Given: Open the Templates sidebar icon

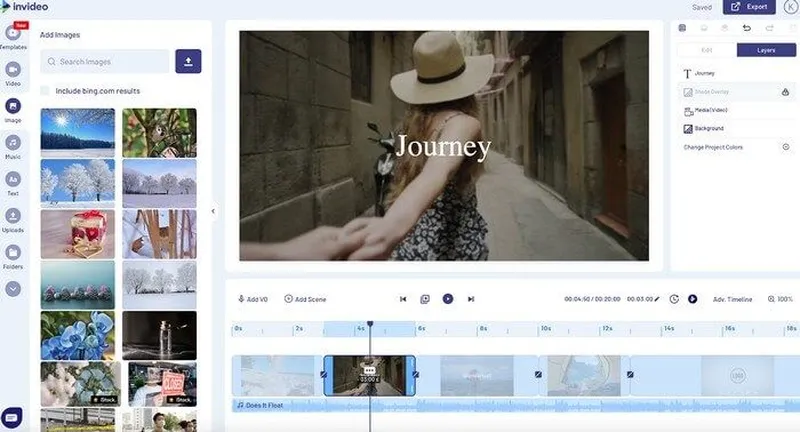Looking at the screenshot, I should click(13, 34).
